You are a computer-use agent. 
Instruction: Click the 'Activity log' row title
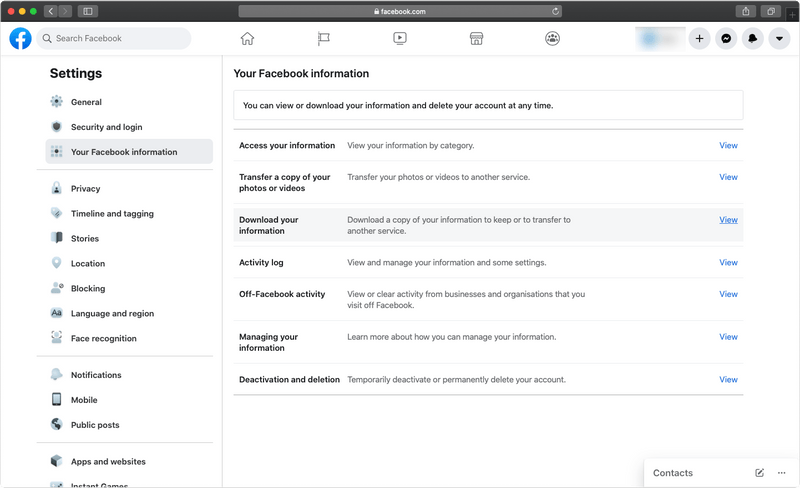click(261, 262)
